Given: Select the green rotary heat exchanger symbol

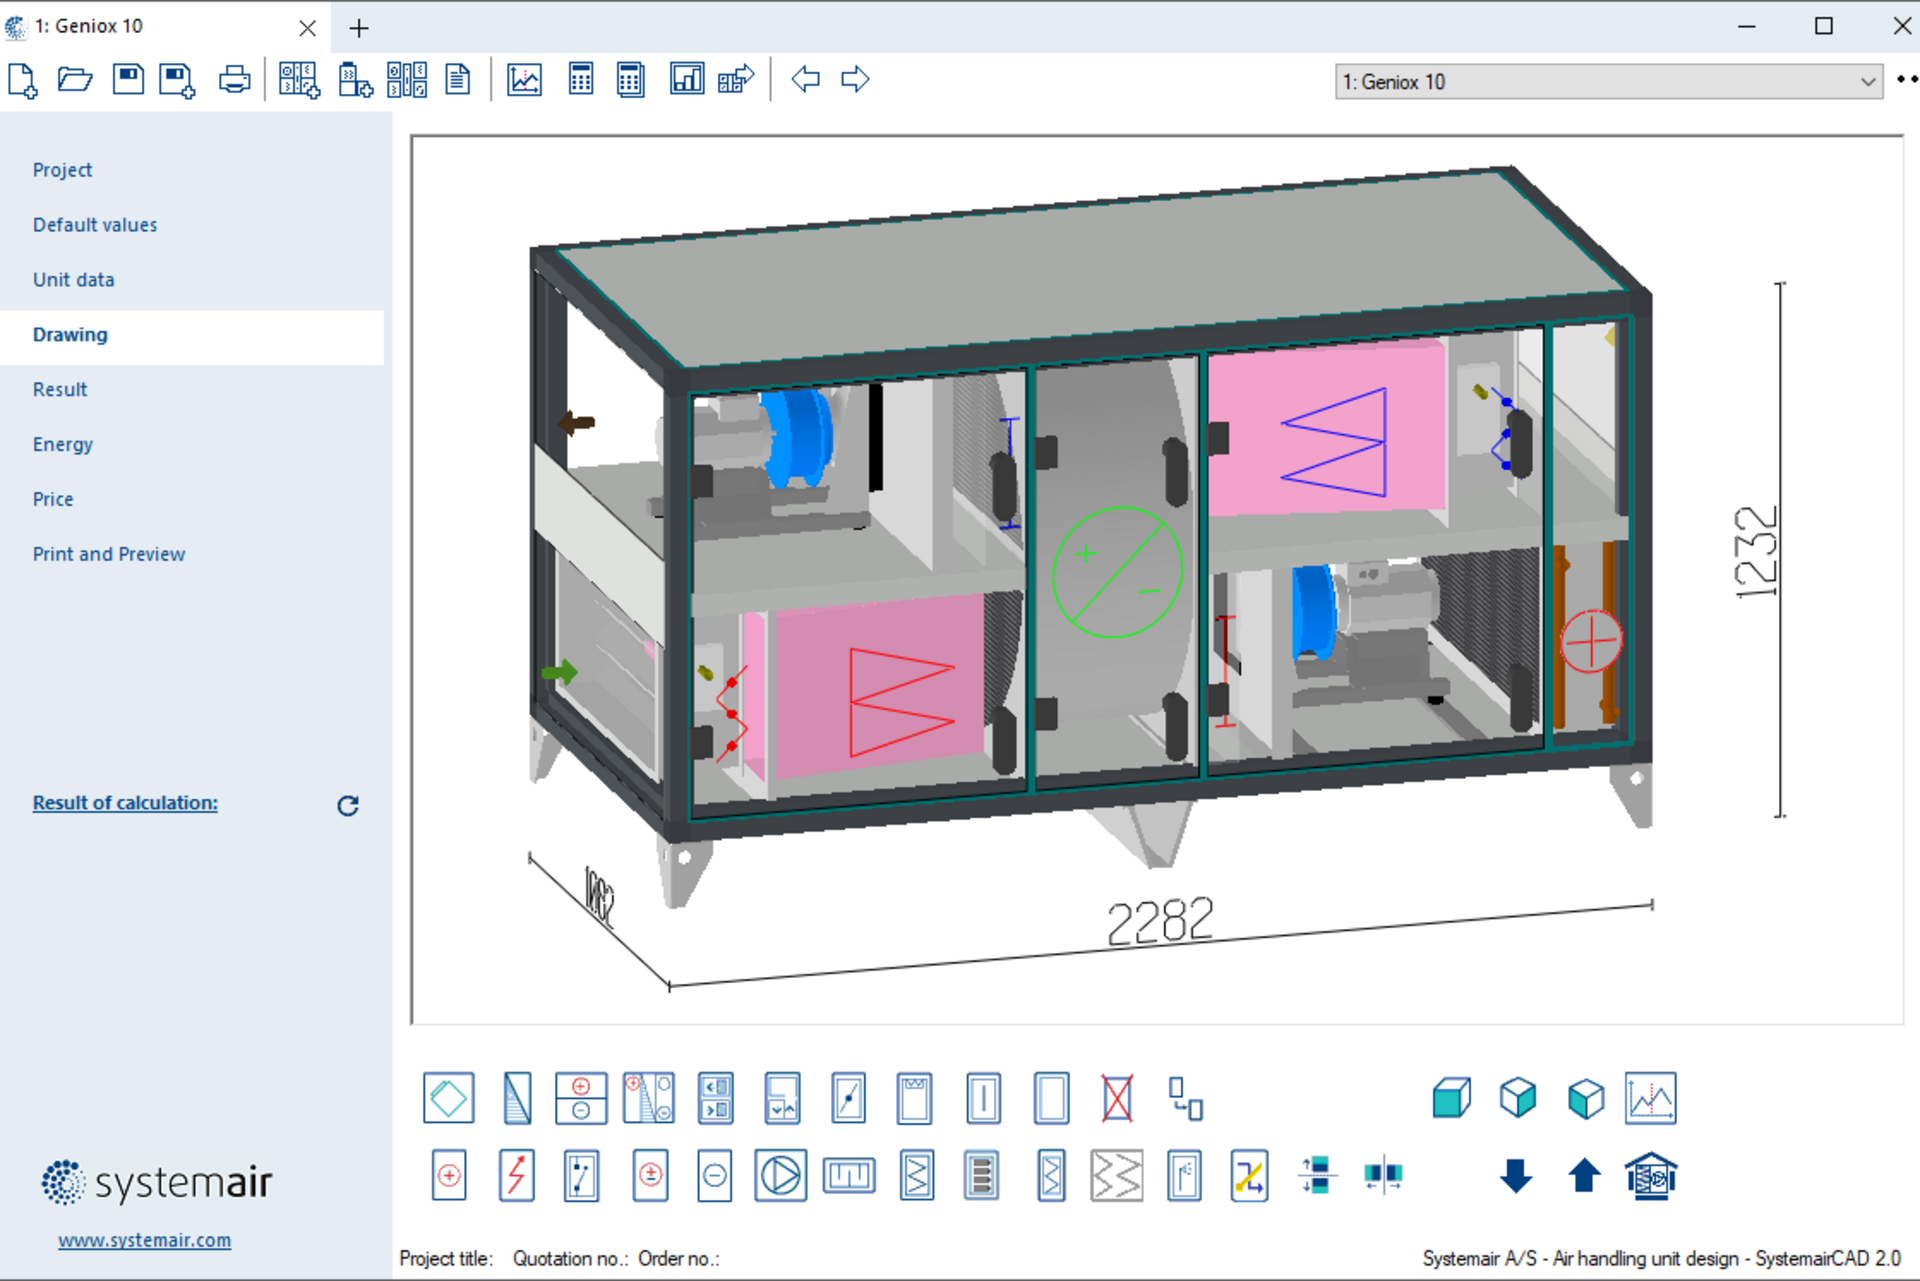Looking at the screenshot, I should (1117, 573).
